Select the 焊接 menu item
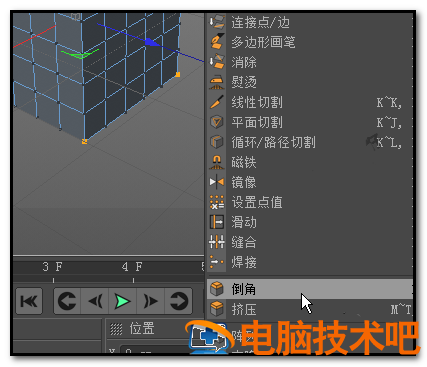 coord(310,262)
